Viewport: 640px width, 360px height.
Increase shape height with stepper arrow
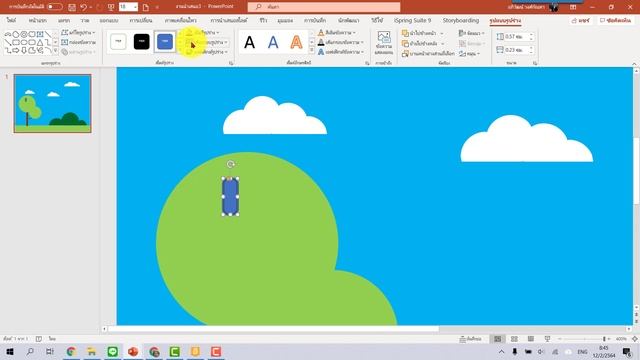pos(531,35)
